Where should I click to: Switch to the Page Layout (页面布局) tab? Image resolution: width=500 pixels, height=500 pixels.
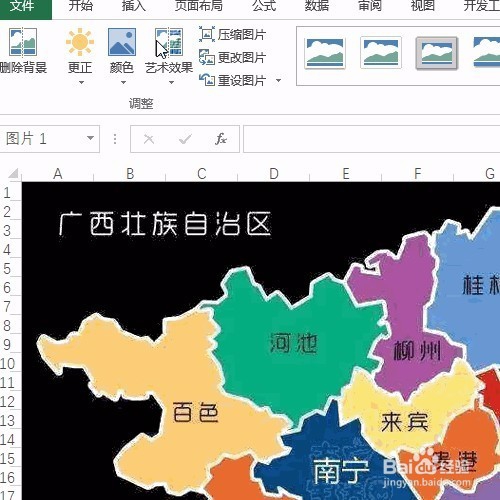pos(199,6)
